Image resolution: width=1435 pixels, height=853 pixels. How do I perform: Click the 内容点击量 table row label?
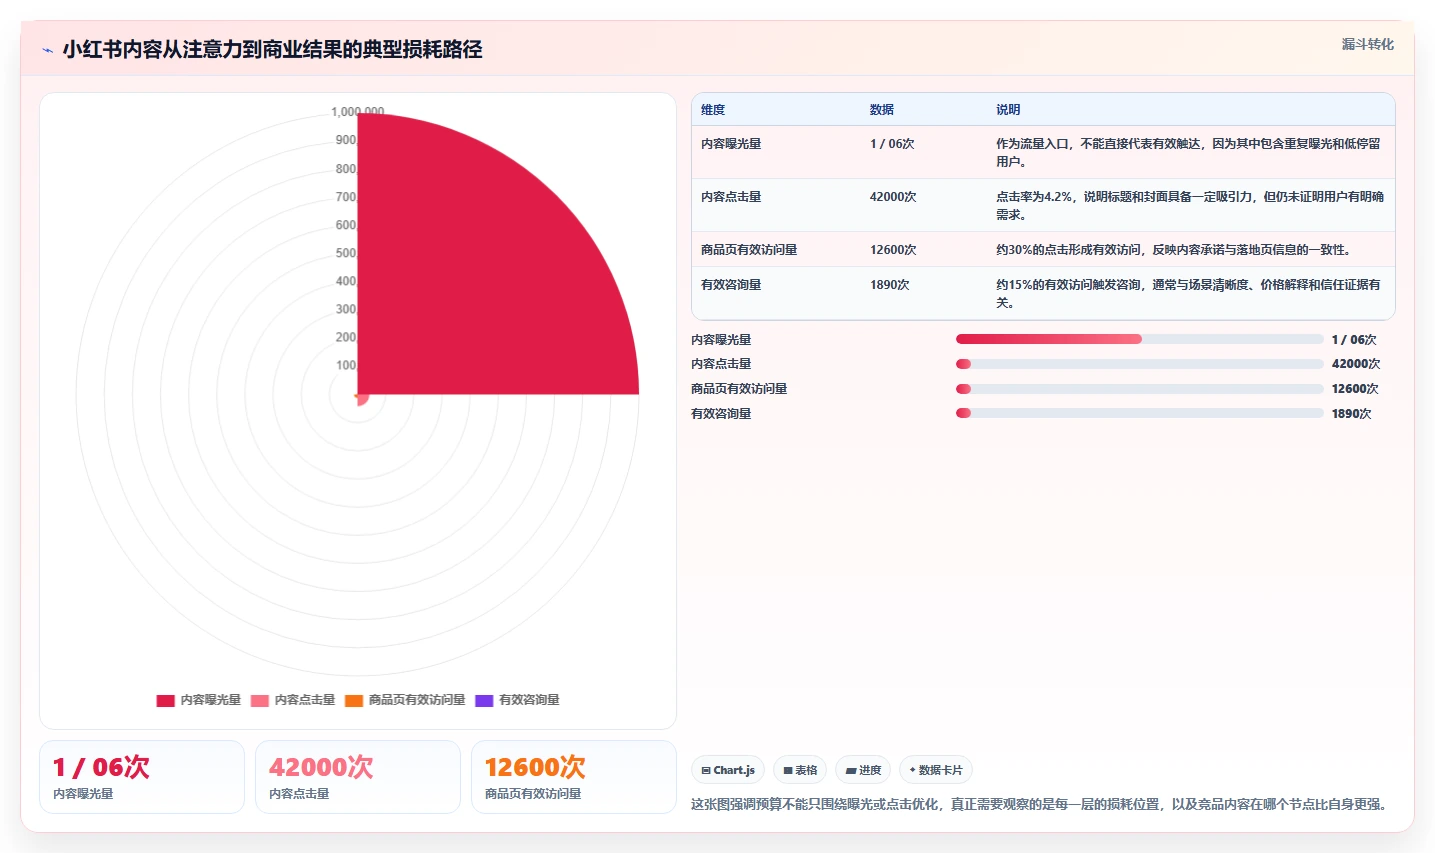click(731, 197)
